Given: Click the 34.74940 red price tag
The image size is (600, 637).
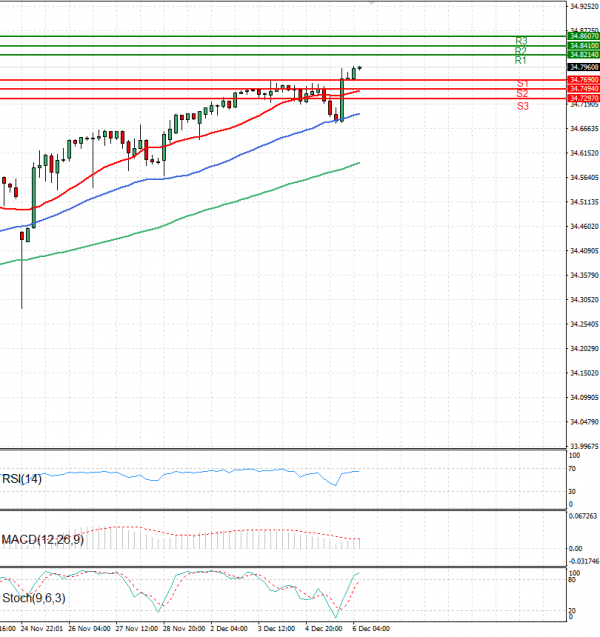Looking at the screenshot, I should (x=582, y=89).
